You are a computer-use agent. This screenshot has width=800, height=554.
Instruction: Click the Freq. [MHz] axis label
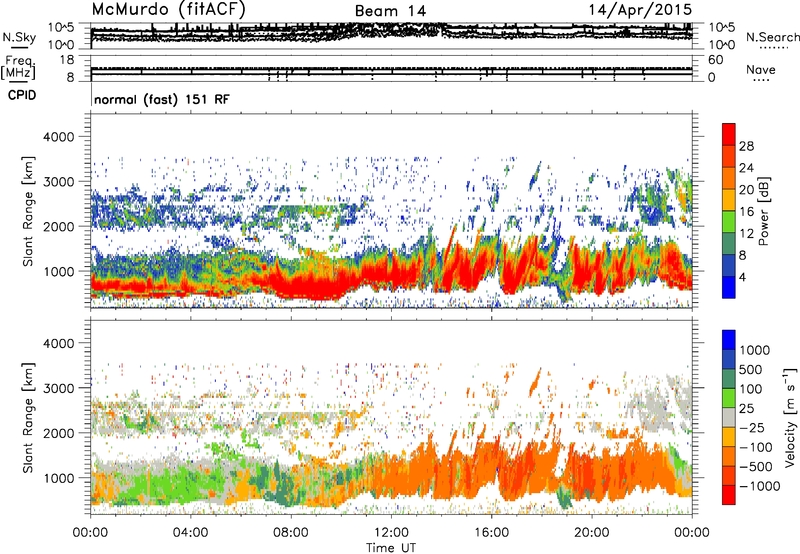point(18,68)
